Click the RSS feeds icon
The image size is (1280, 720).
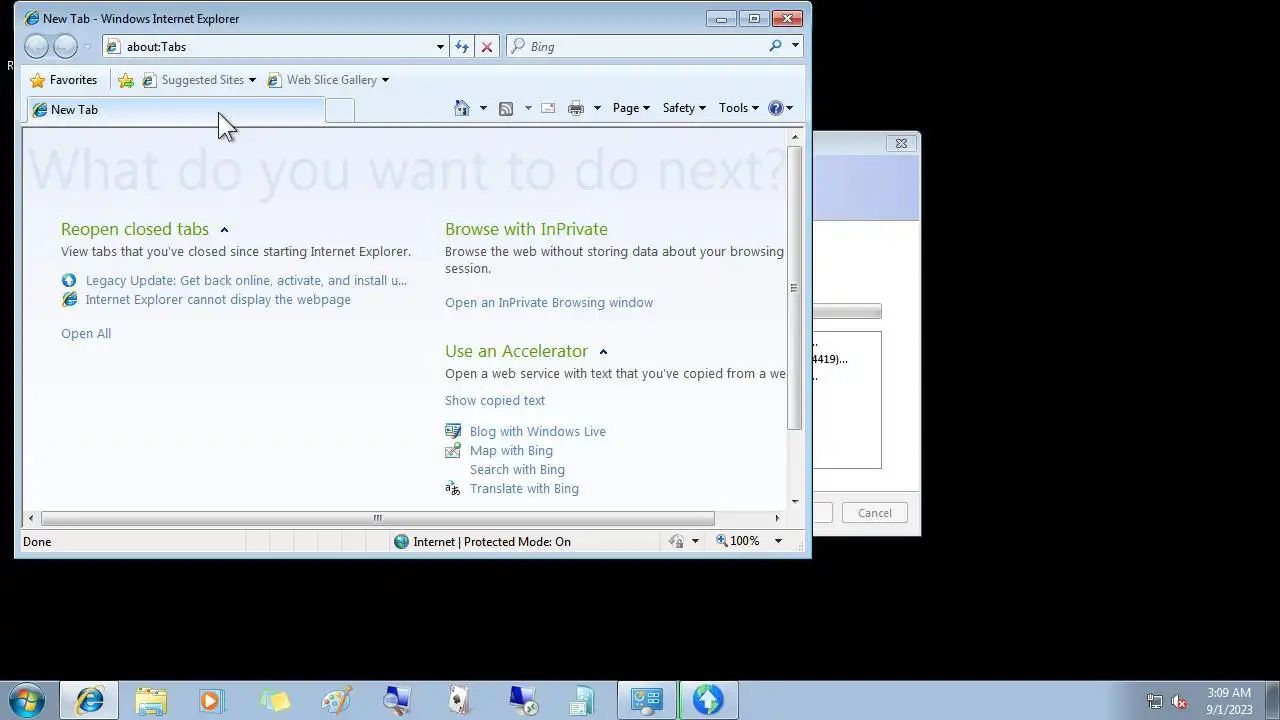pos(506,108)
